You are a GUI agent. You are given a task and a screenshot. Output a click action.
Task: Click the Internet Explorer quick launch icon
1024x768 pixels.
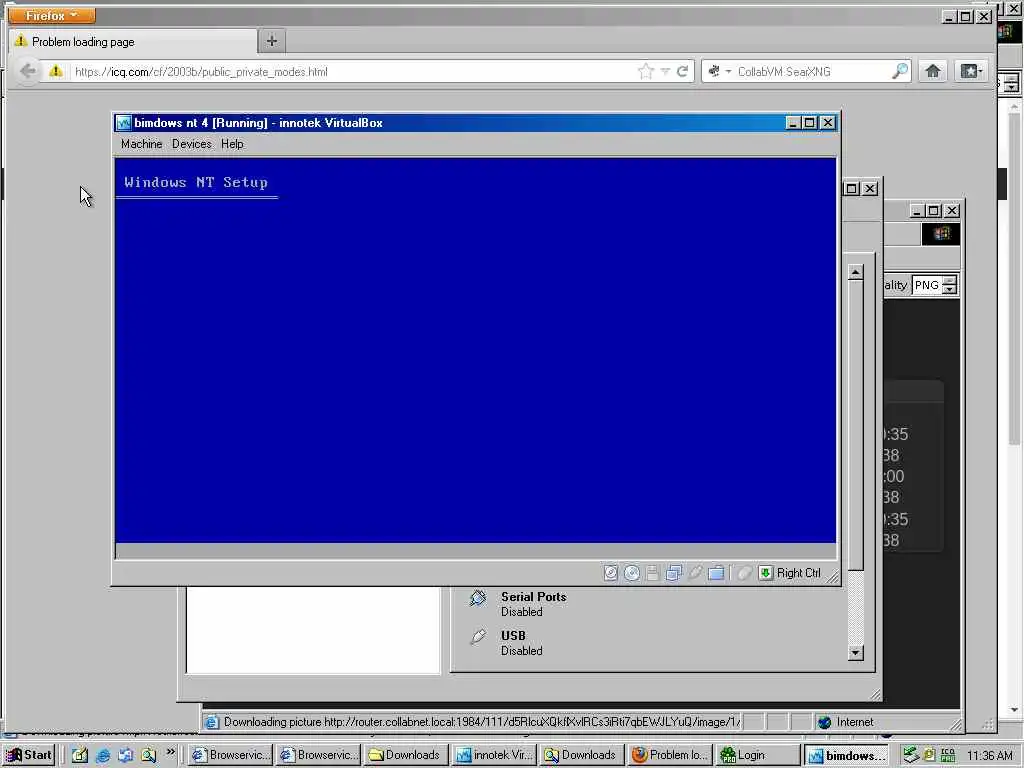(103, 755)
